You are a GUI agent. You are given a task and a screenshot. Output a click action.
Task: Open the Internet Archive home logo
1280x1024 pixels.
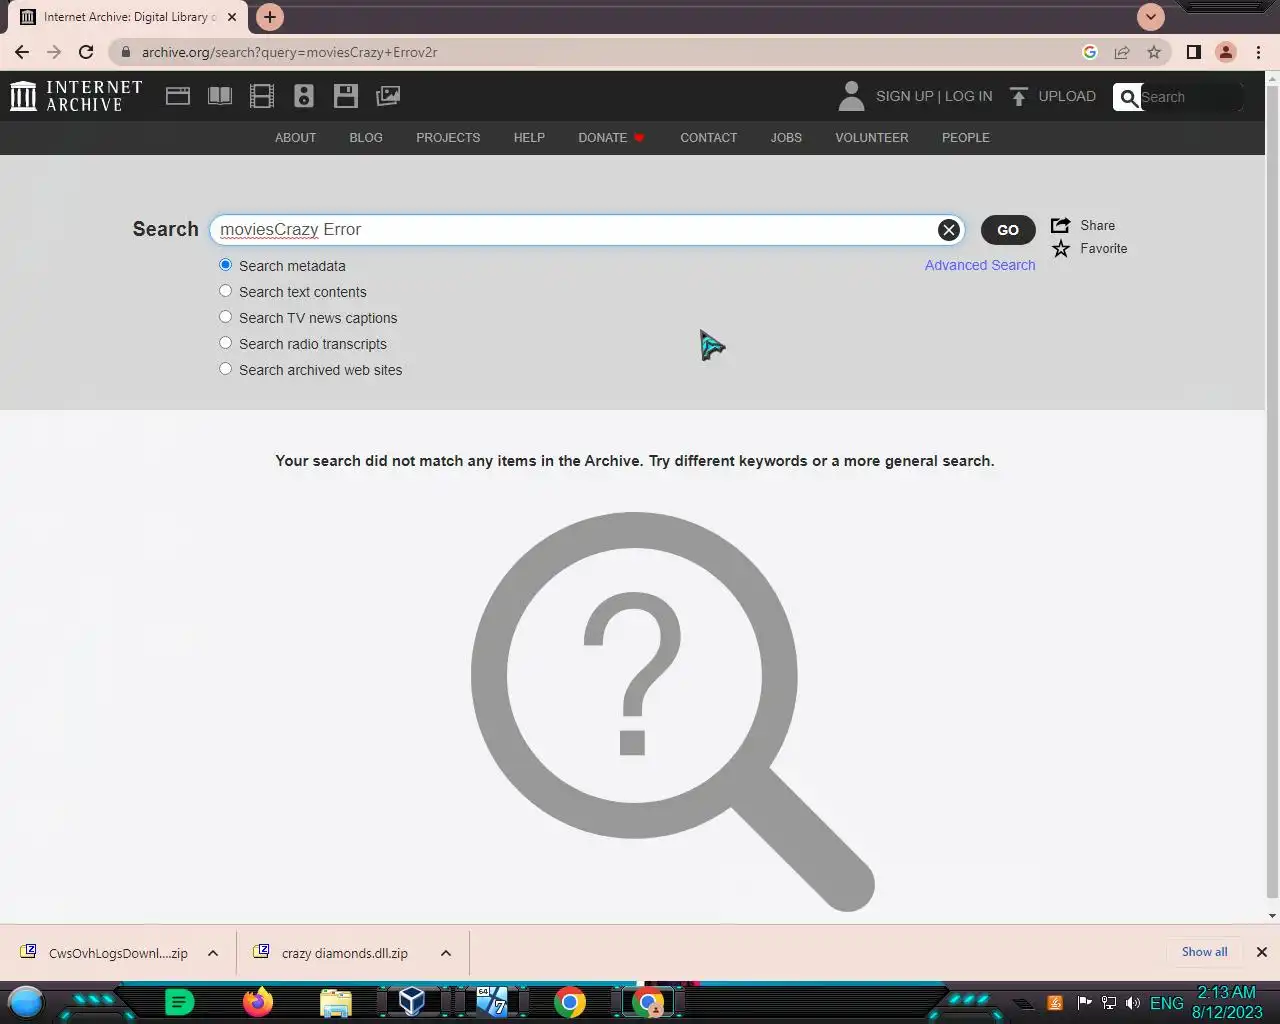coord(76,96)
